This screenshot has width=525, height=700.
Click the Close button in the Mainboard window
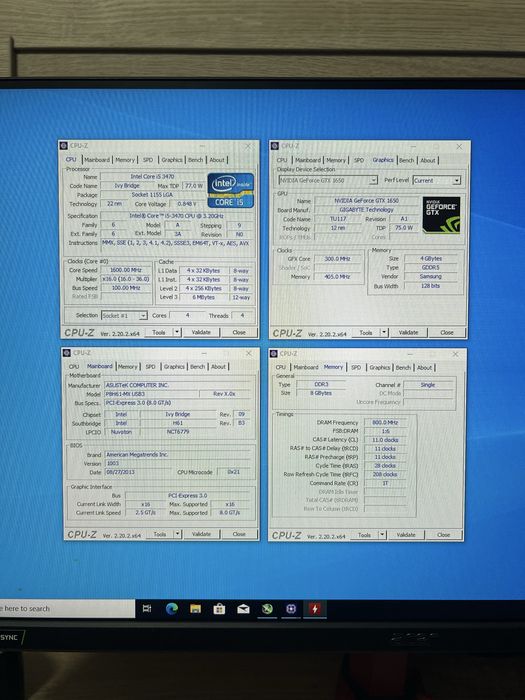click(239, 534)
